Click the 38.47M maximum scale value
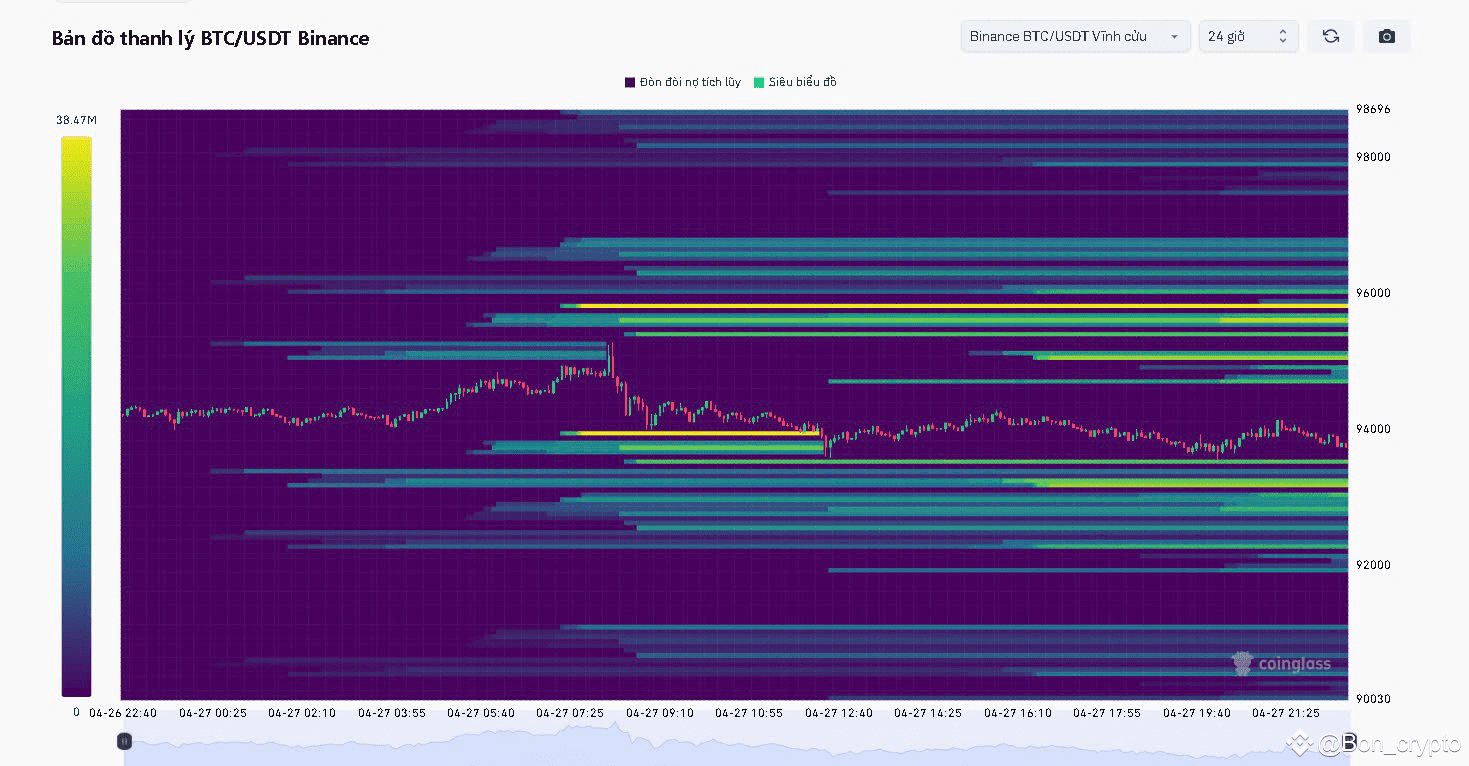Screen dimensions: 1469x766 click(x=76, y=120)
